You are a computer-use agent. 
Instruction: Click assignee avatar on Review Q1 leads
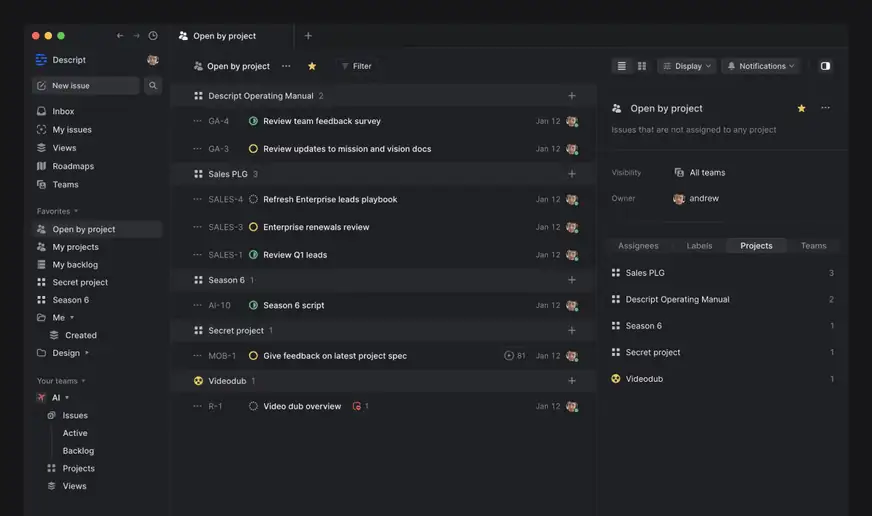pos(572,255)
